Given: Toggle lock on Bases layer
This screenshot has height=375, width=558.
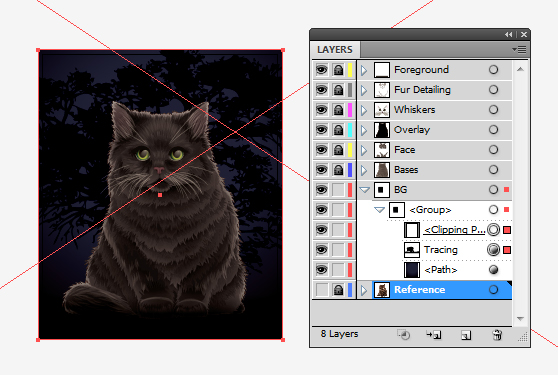Looking at the screenshot, I should point(338,170).
